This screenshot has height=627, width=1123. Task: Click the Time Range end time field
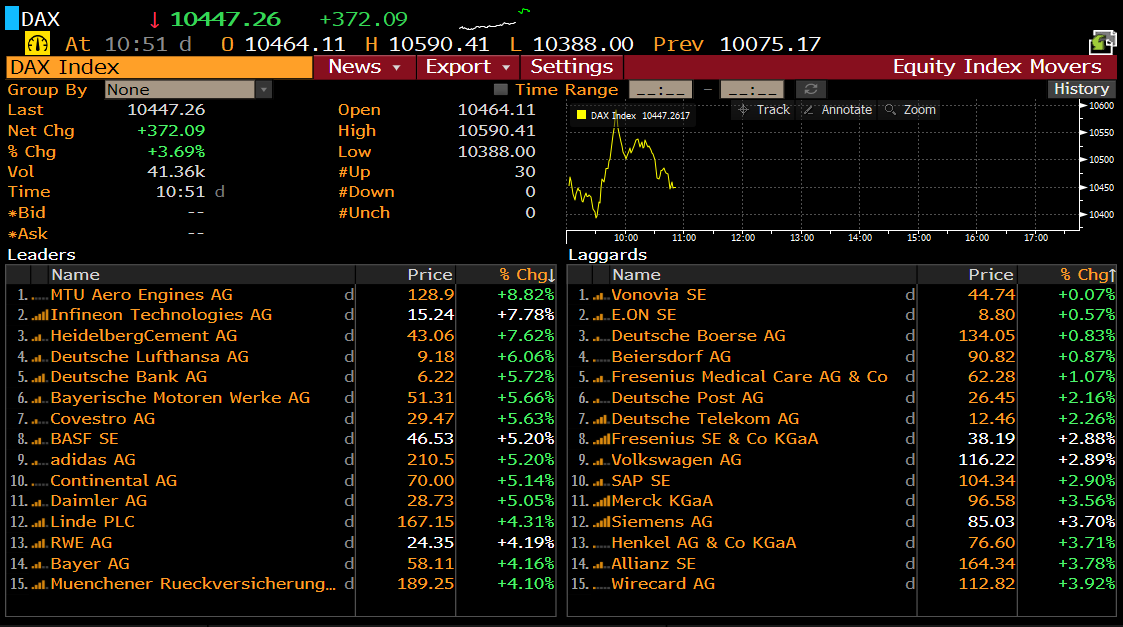pos(752,90)
